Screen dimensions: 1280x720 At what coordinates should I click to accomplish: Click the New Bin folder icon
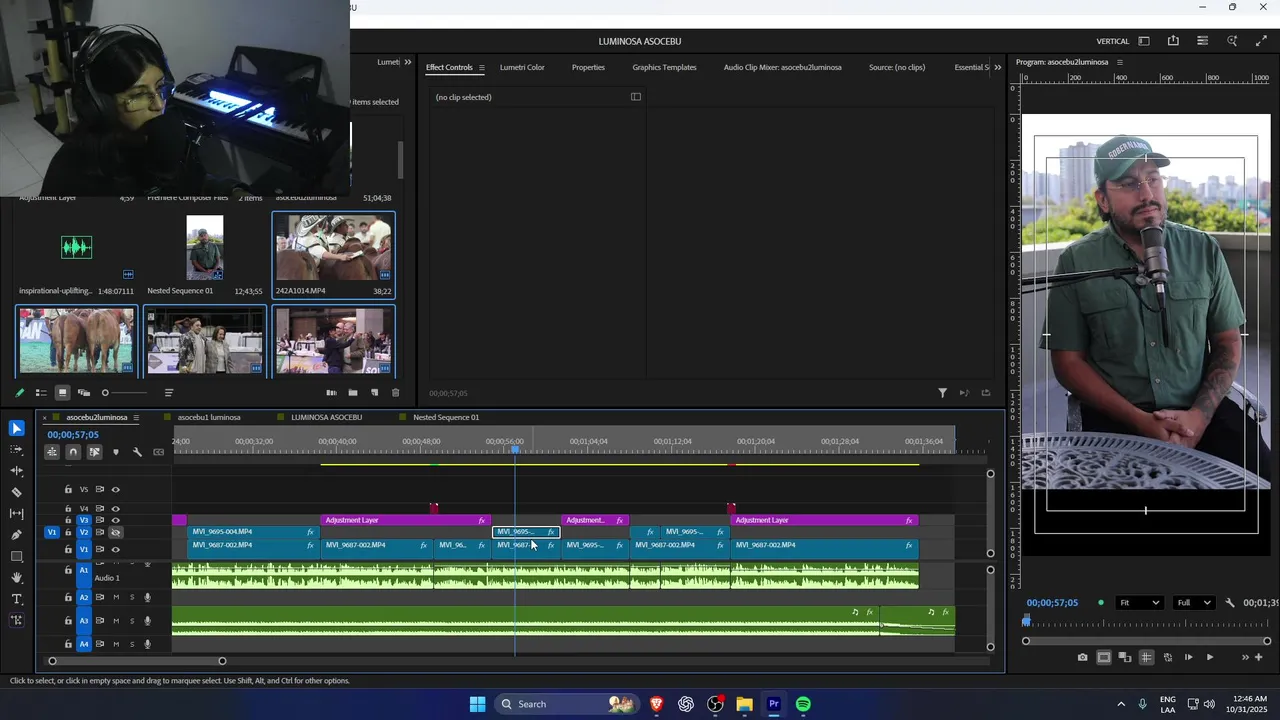[x=352, y=393]
